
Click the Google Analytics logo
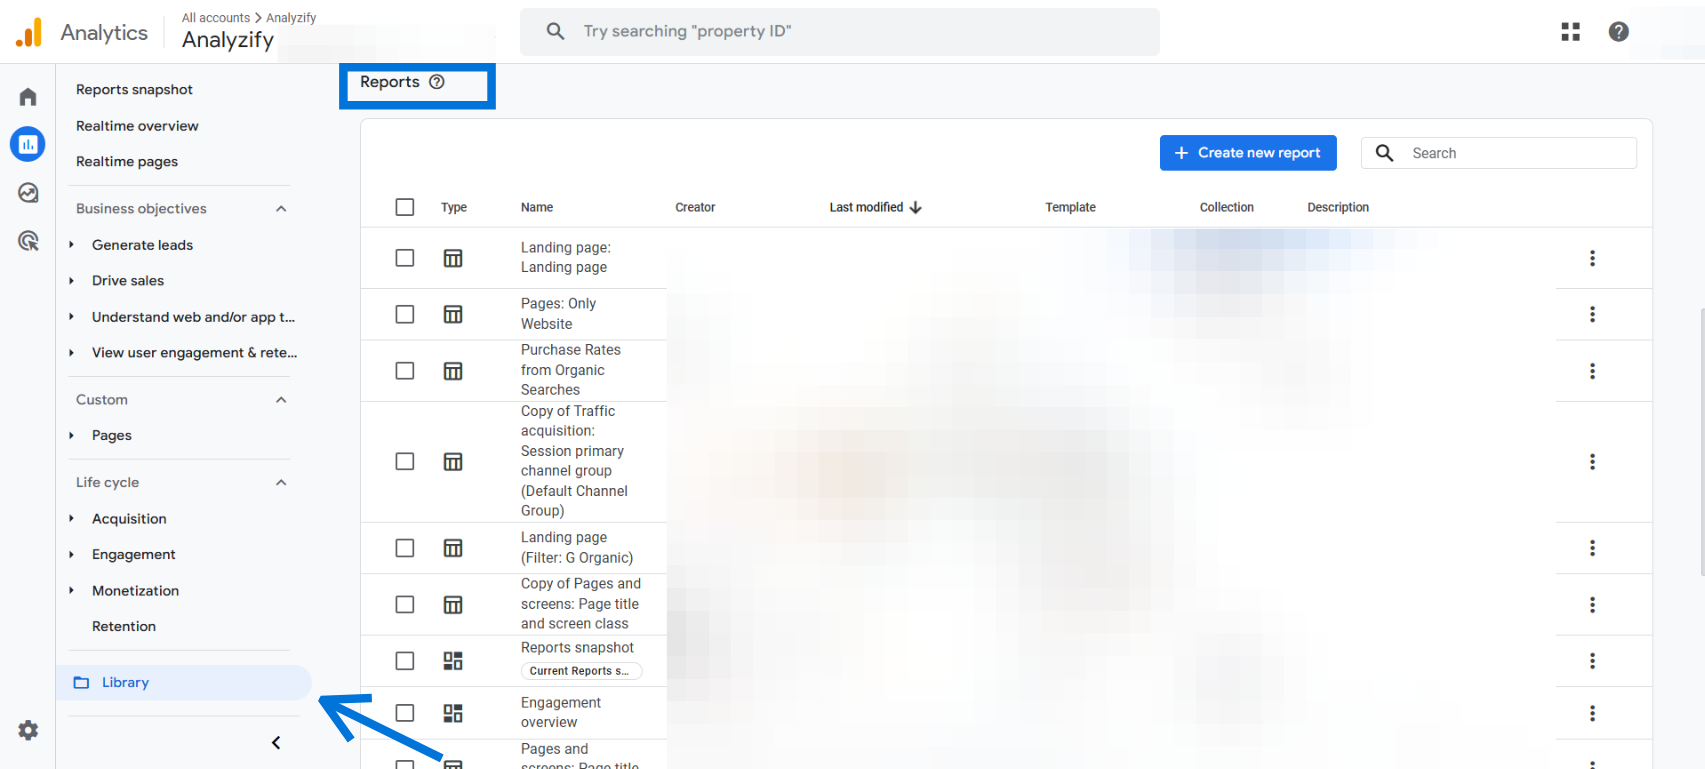coord(29,32)
